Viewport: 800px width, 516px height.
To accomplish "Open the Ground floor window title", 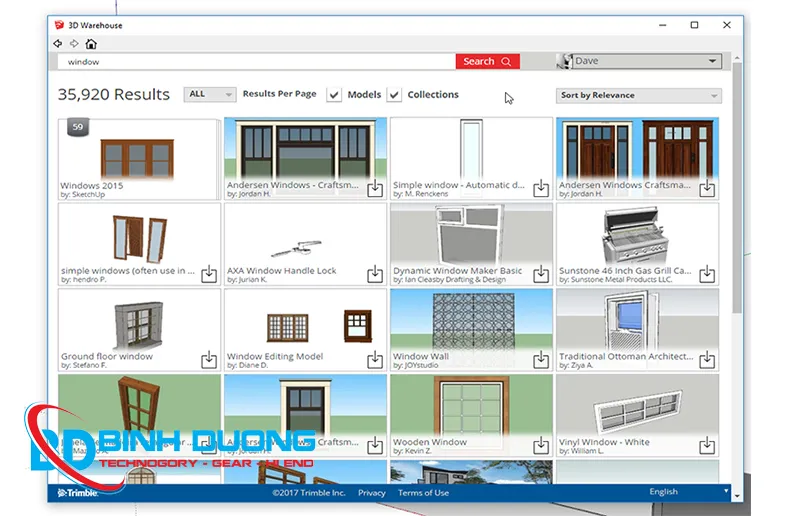I will (x=107, y=356).
